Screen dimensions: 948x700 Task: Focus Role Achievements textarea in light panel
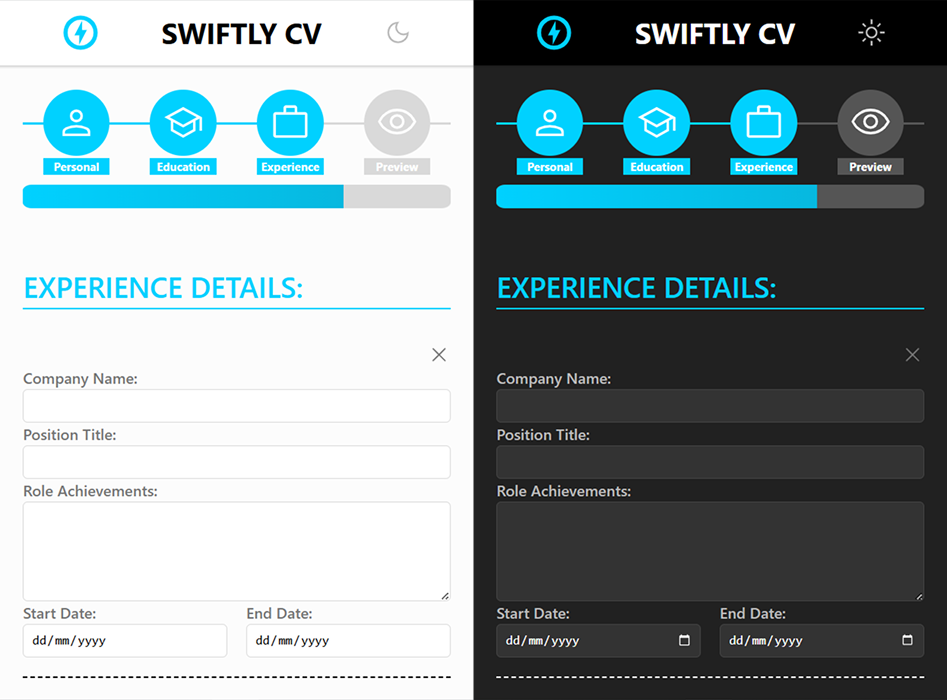(236, 551)
